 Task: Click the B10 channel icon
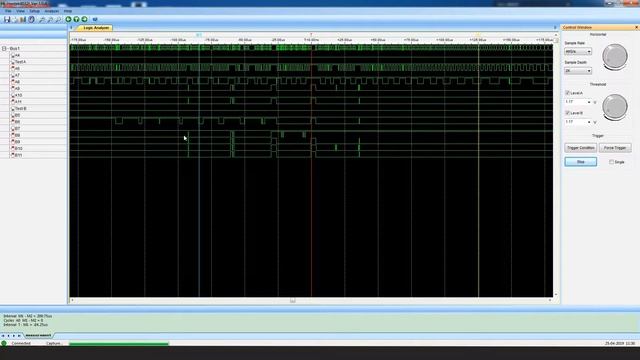13,148
